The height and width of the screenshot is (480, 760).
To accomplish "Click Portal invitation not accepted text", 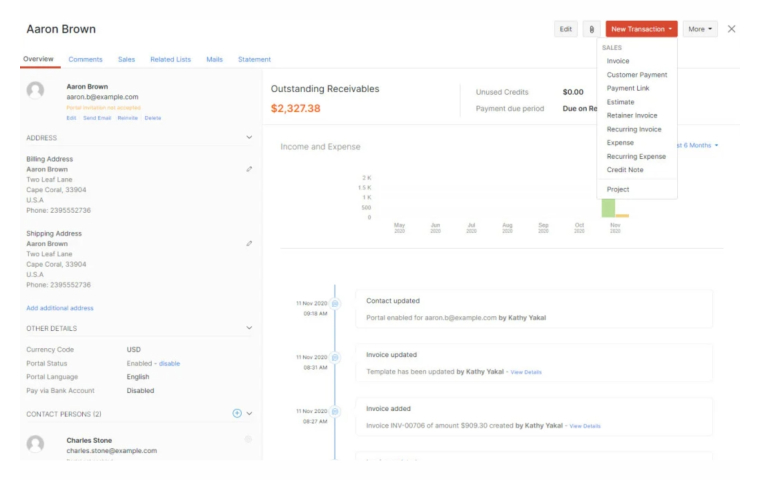I will point(103,108).
